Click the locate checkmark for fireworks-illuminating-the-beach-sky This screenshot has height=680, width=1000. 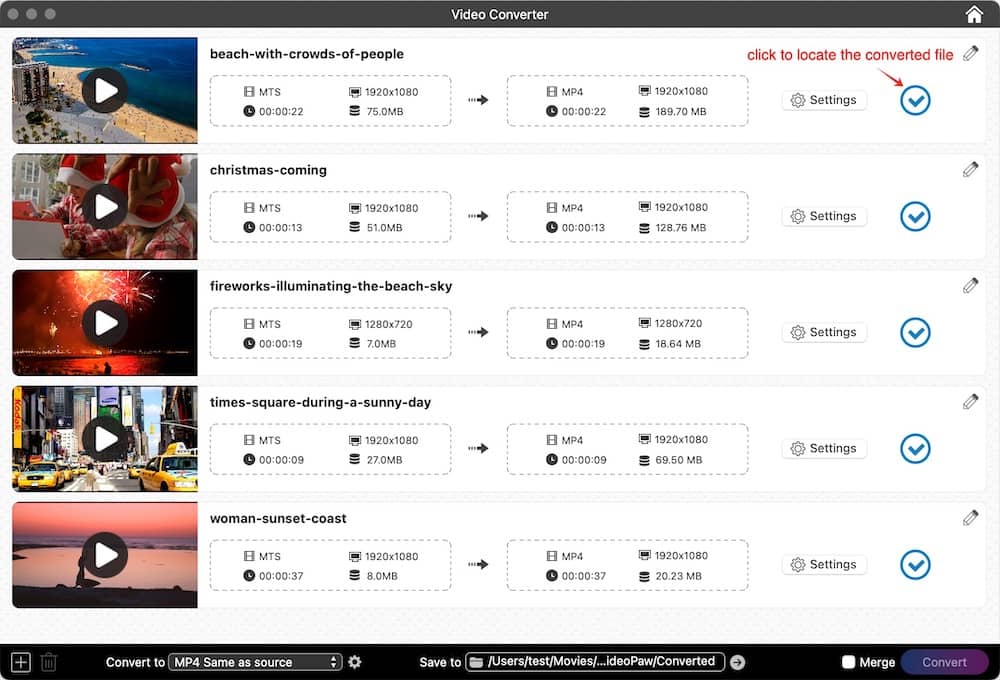914,332
